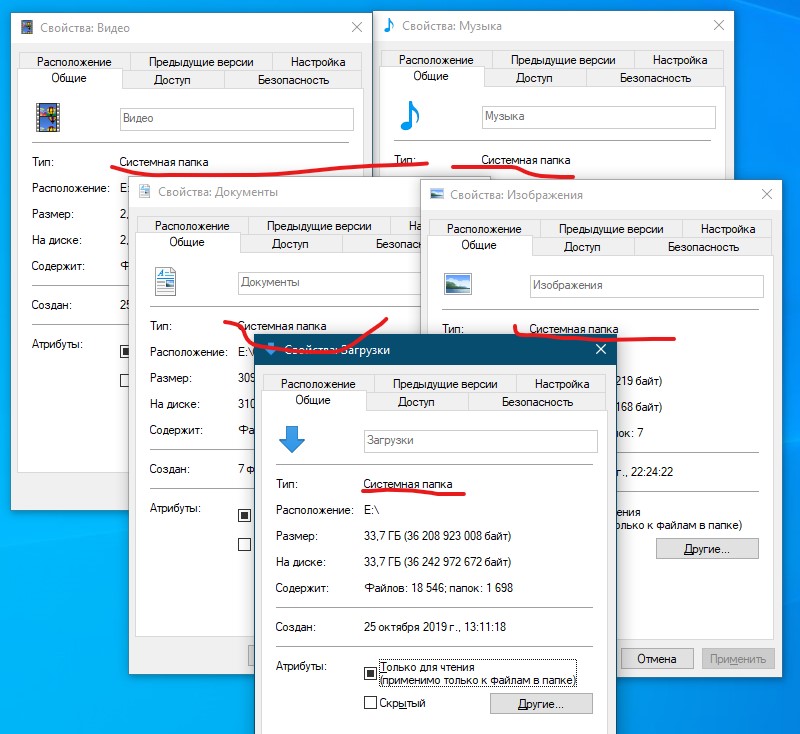Open Безопасность tab in Музыка window
This screenshot has height=734, width=800.
[x=656, y=78]
